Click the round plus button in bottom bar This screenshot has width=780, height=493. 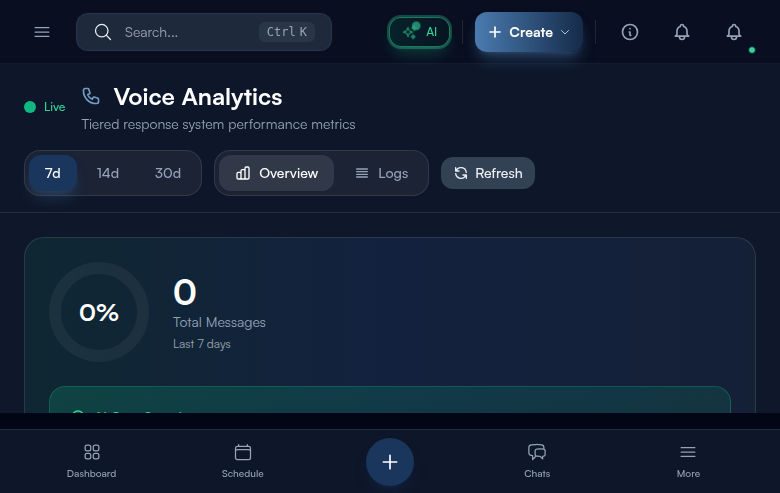(390, 462)
